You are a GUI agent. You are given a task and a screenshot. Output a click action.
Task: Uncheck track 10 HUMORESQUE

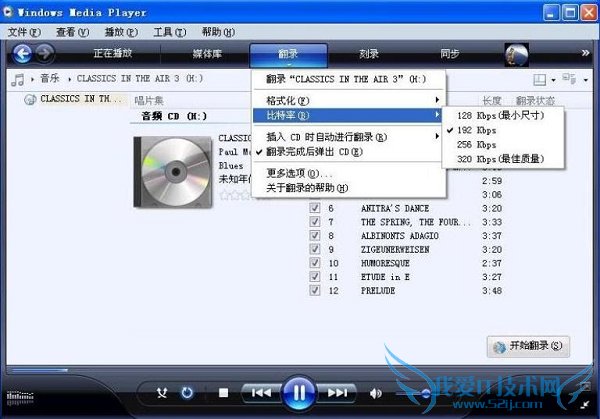click(x=315, y=263)
